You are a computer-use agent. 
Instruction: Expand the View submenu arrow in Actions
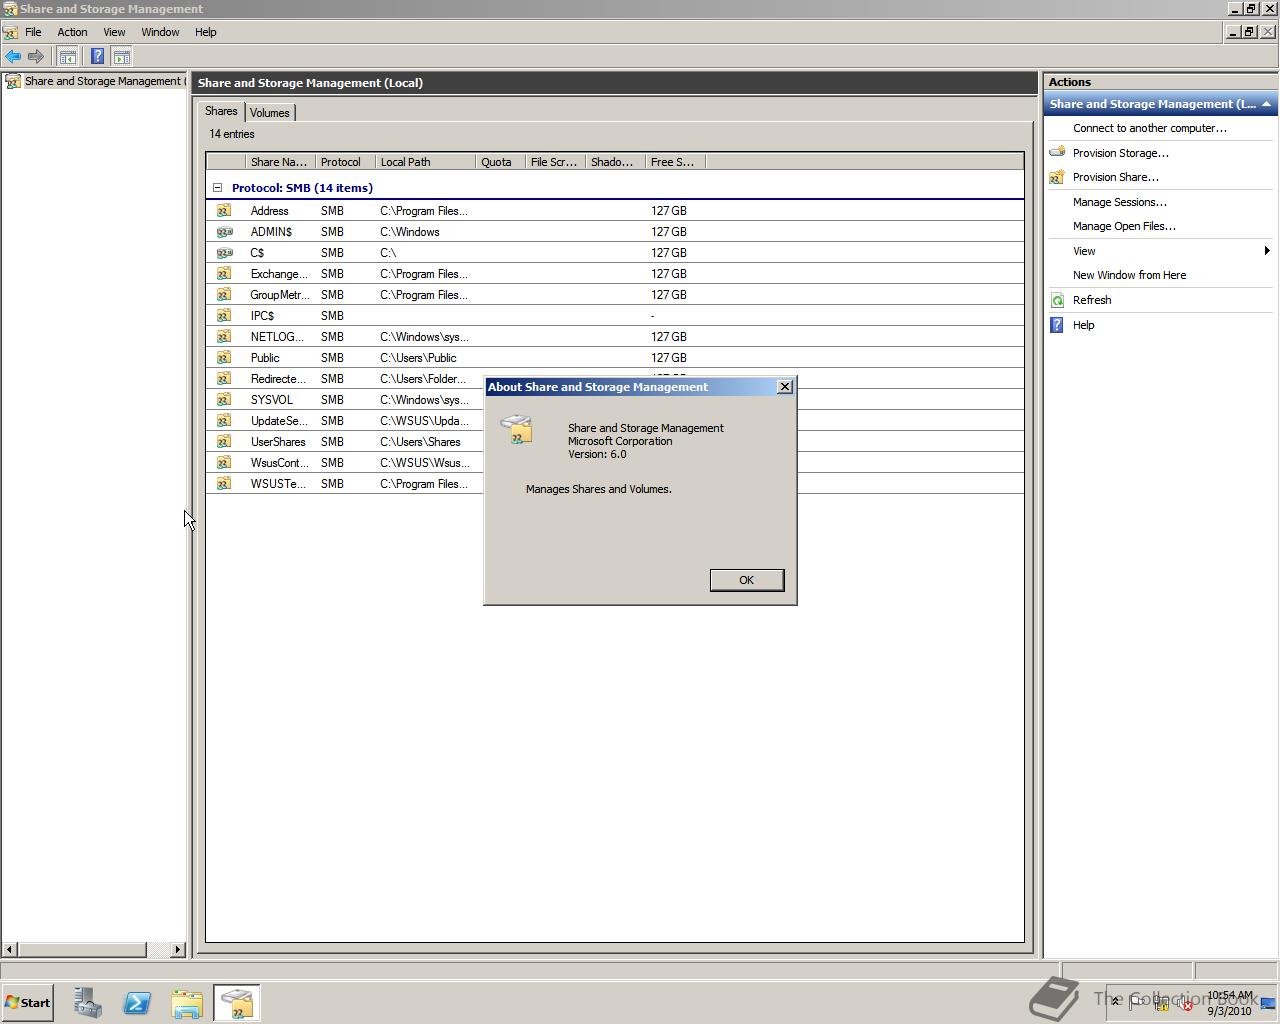pyautogui.click(x=1267, y=251)
